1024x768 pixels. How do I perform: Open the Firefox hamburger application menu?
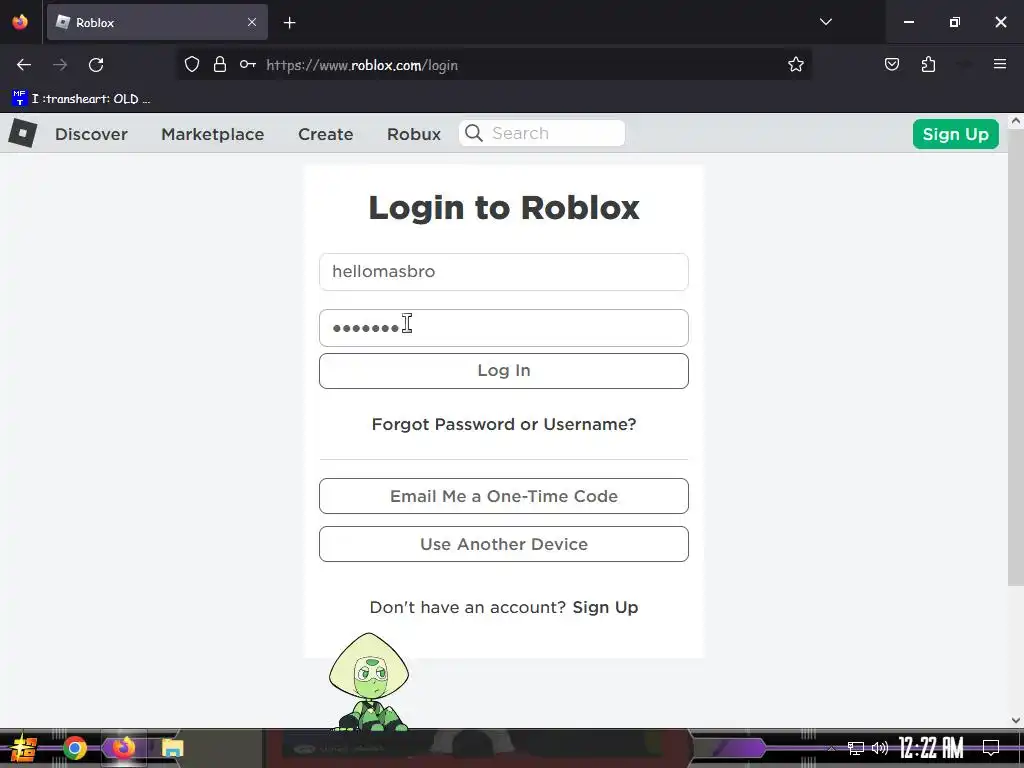pos(1000,64)
